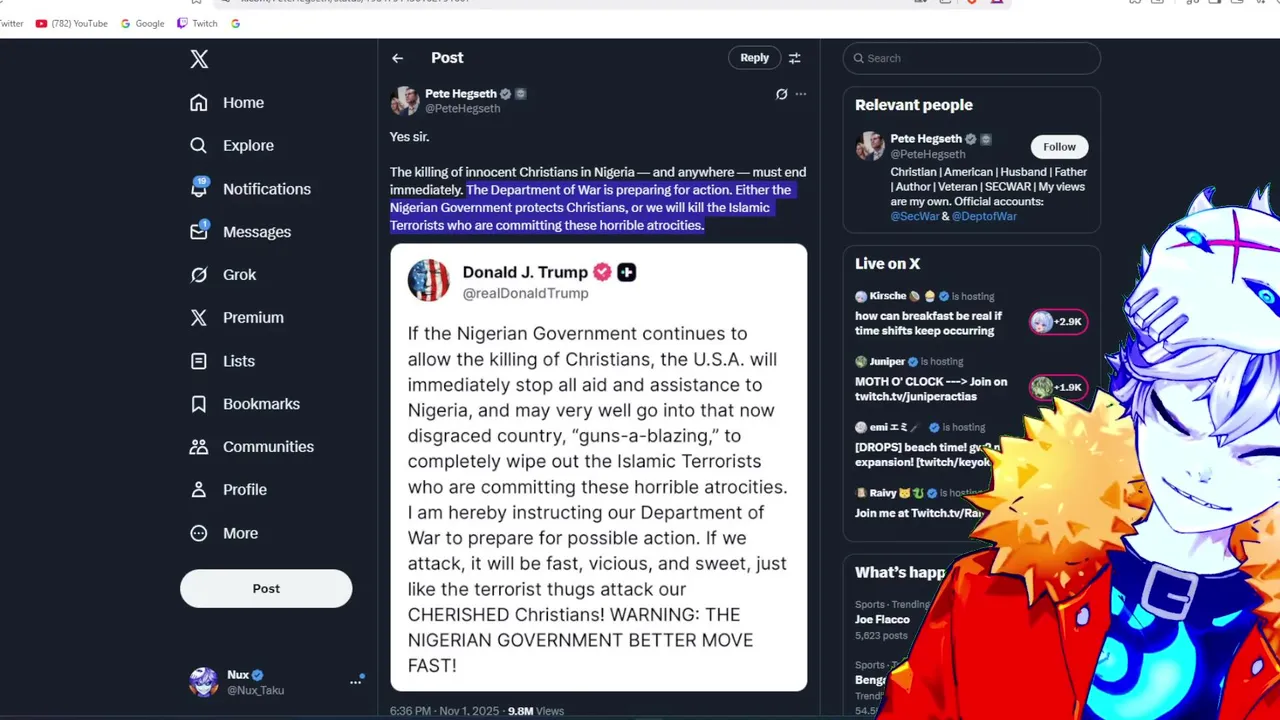Click into the Search field
Image resolution: width=1280 pixels, height=720 pixels.
[975, 58]
